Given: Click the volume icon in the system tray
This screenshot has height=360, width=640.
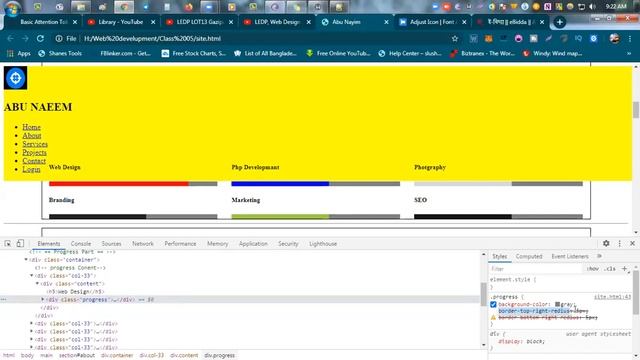Looking at the screenshot, I should point(592,7).
